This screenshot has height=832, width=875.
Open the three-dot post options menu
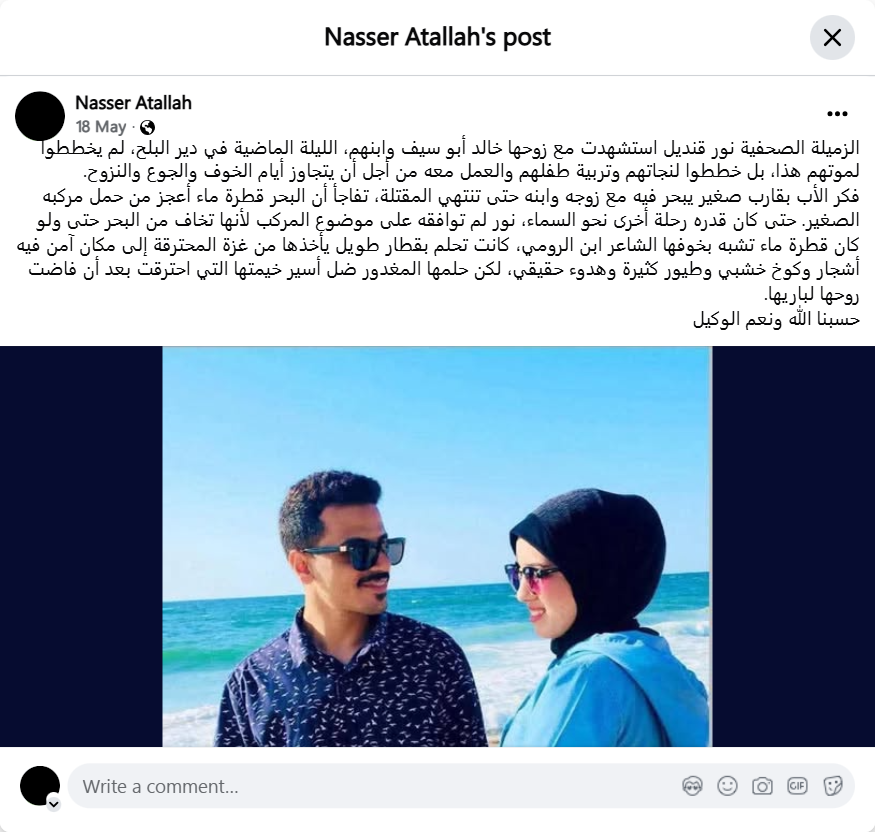pos(837,114)
